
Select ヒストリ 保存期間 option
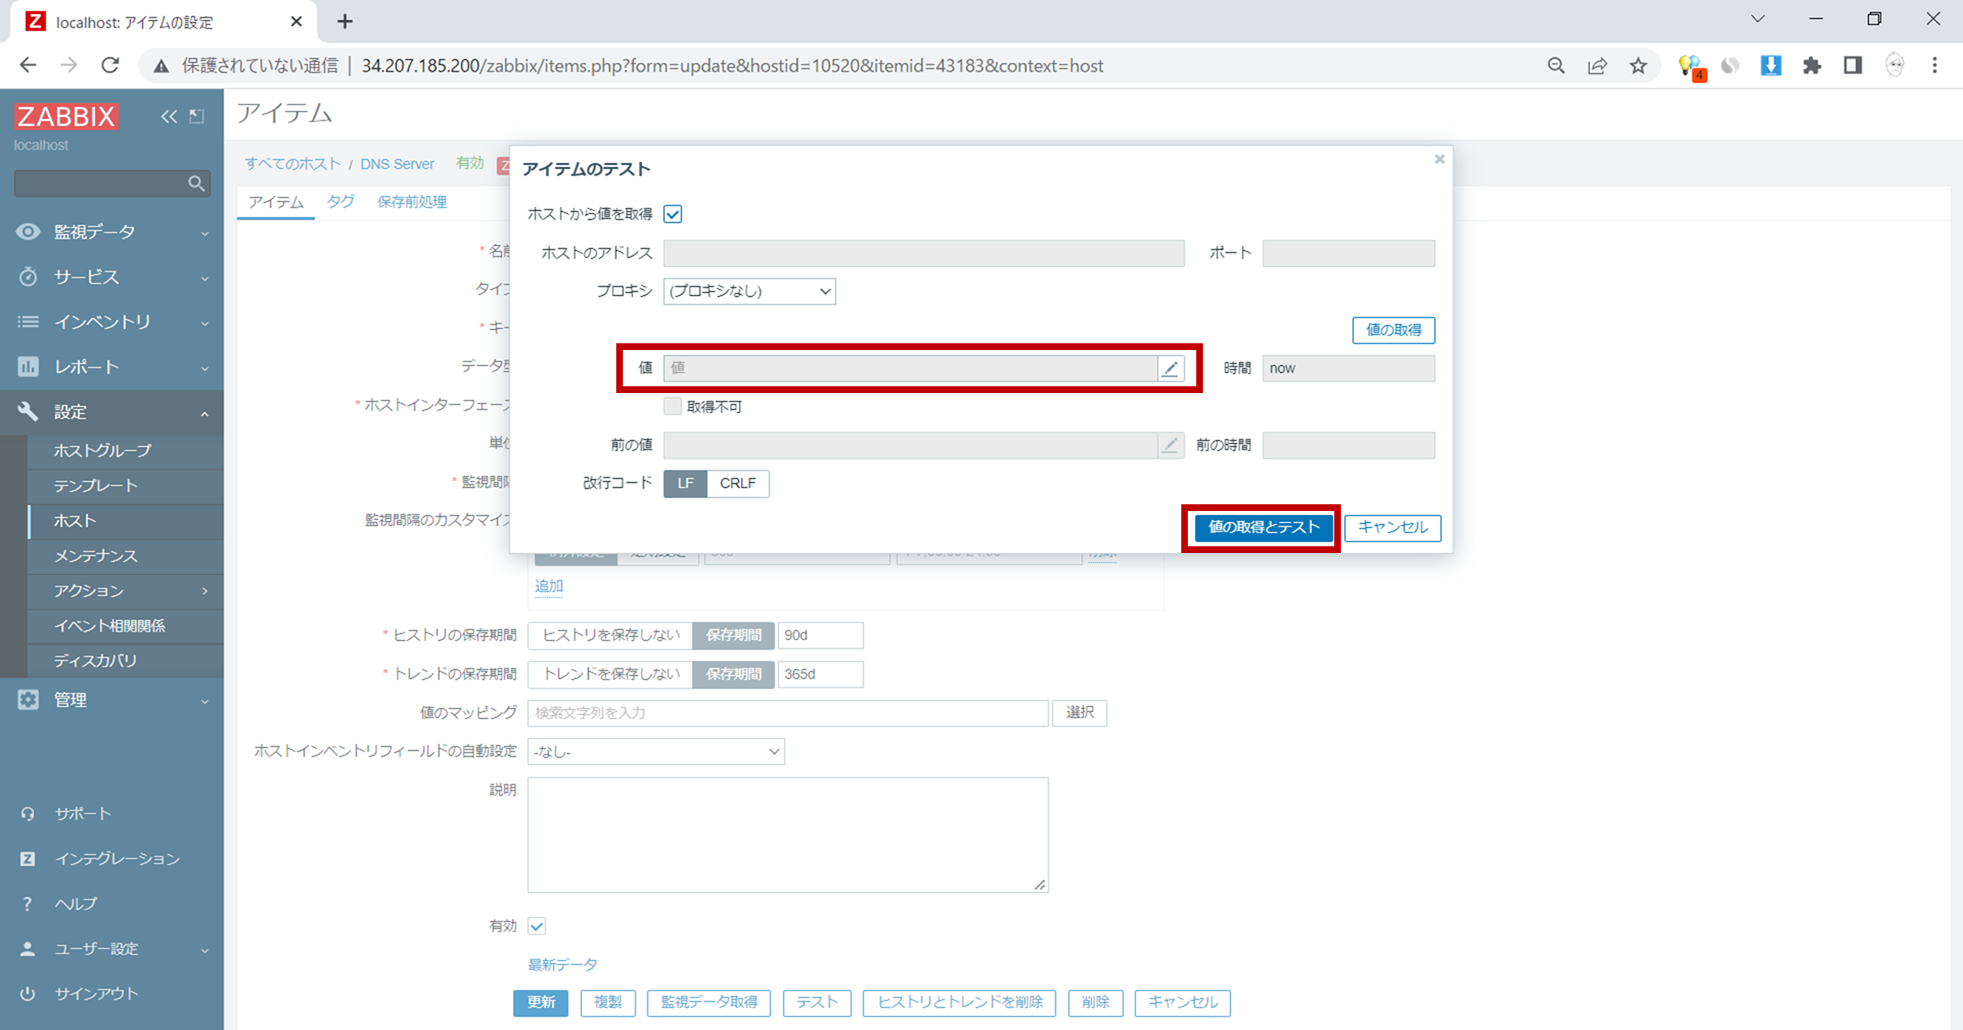pyautogui.click(x=734, y=635)
